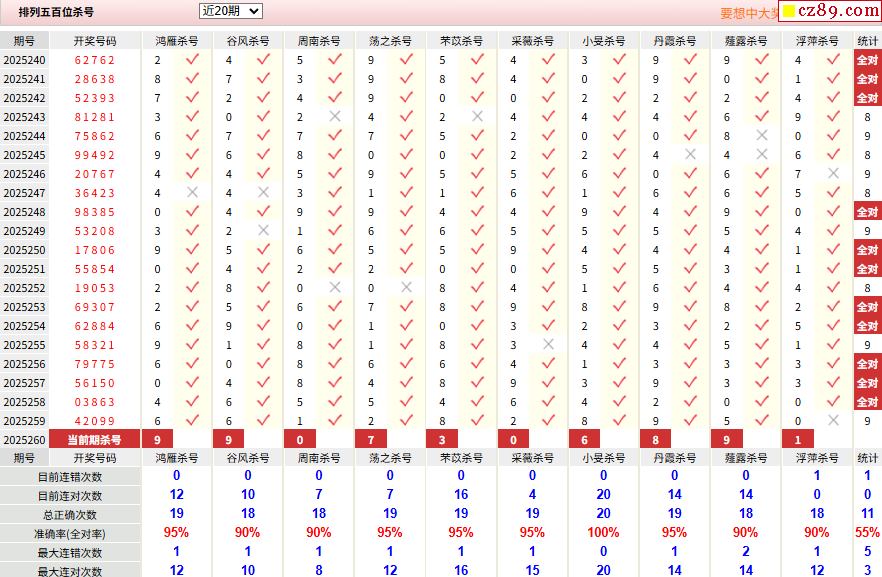The height and width of the screenshot is (577, 882).
Task: Click the red check in row 2025242 under 荡之杀号
Action: 406,97
